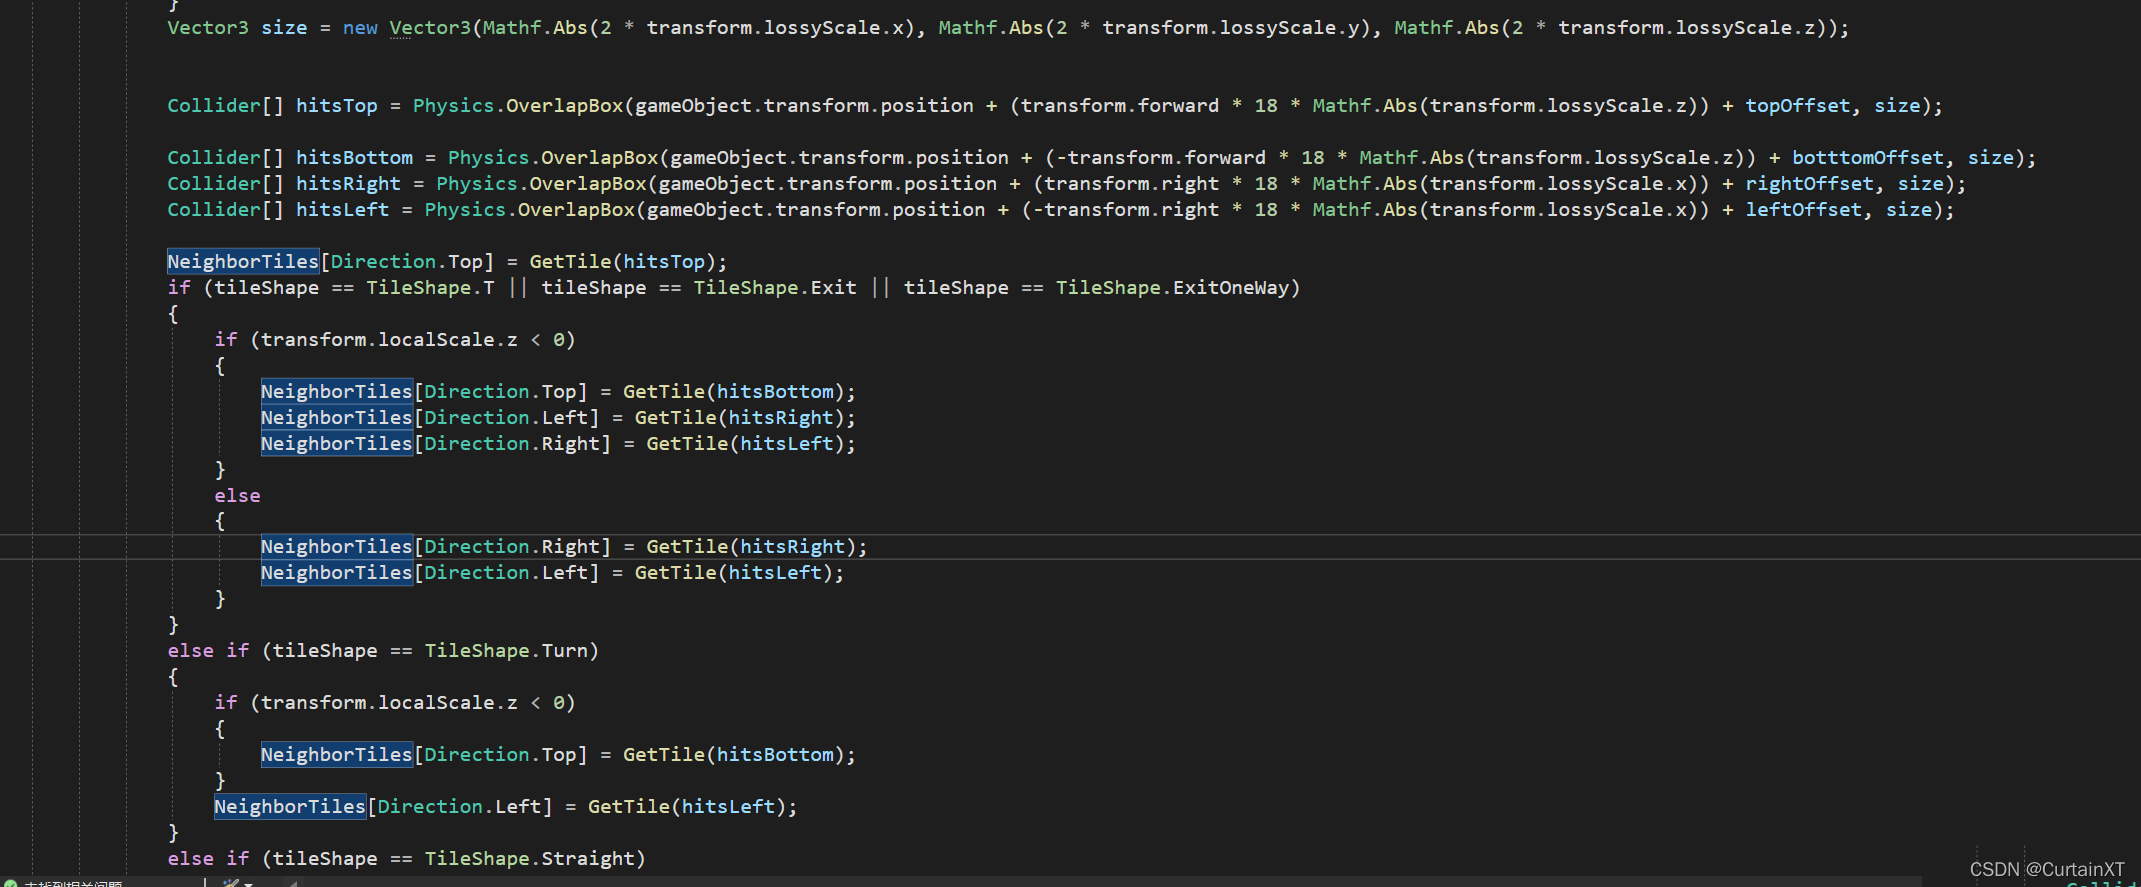This screenshot has width=2141, height=887.
Task: Select 'hitsRight' in its Collider[] declaration
Action: pyautogui.click(x=348, y=184)
